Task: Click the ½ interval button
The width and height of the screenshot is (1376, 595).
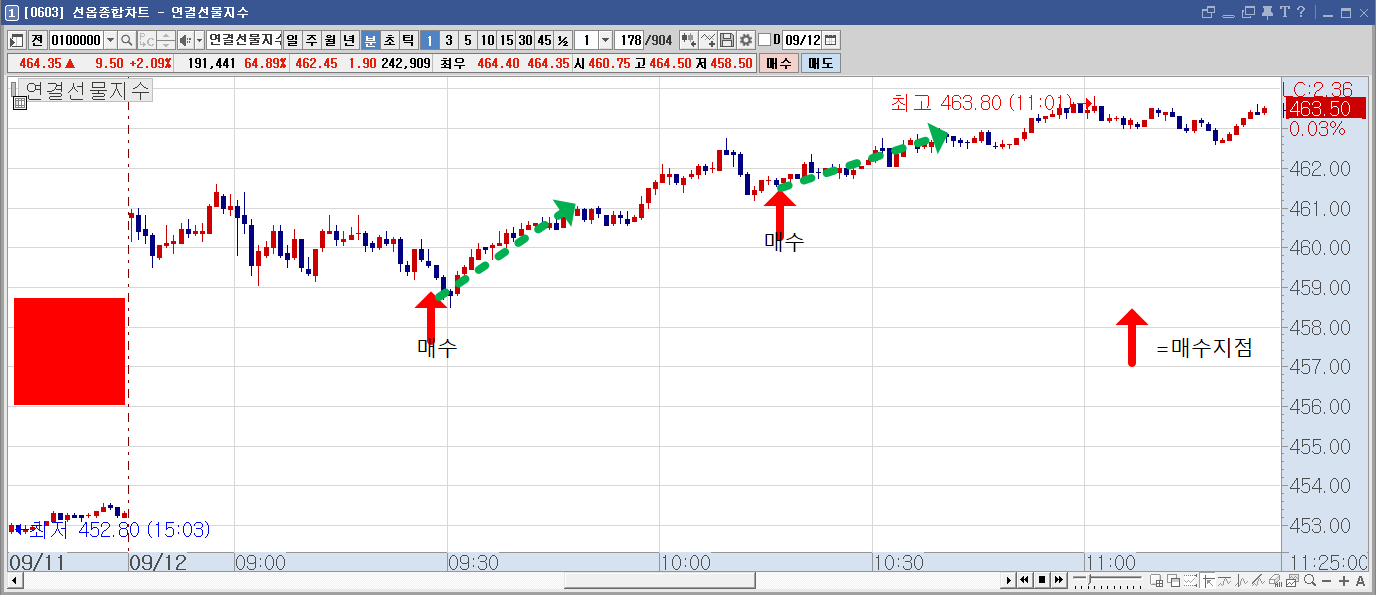Action: click(563, 41)
